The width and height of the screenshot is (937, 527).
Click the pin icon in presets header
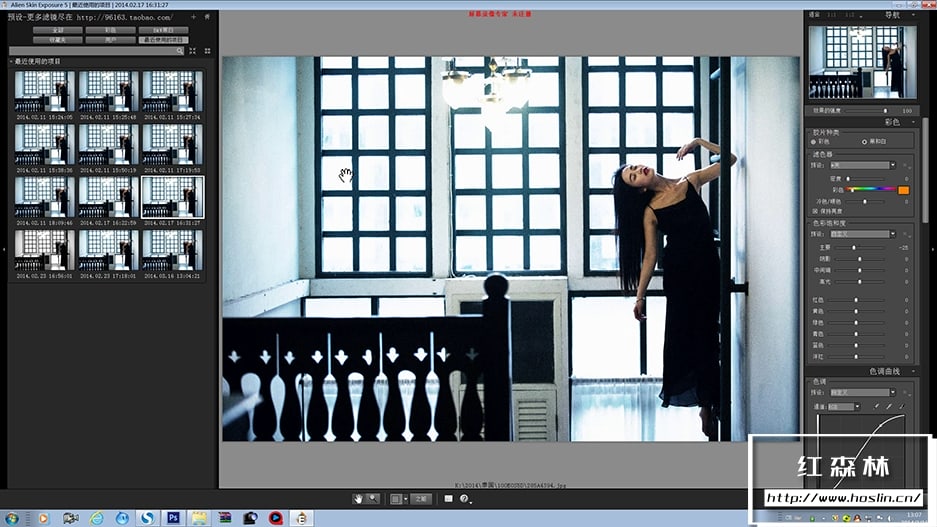click(x=207, y=17)
